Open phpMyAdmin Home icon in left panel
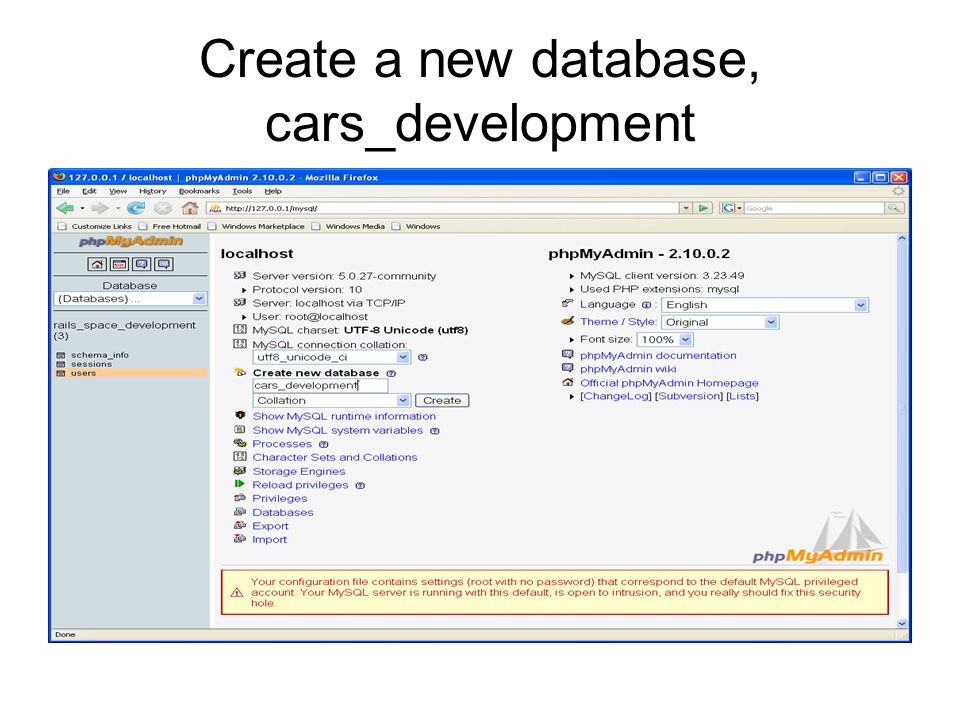The width and height of the screenshot is (960, 720). click(x=97, y=264)
